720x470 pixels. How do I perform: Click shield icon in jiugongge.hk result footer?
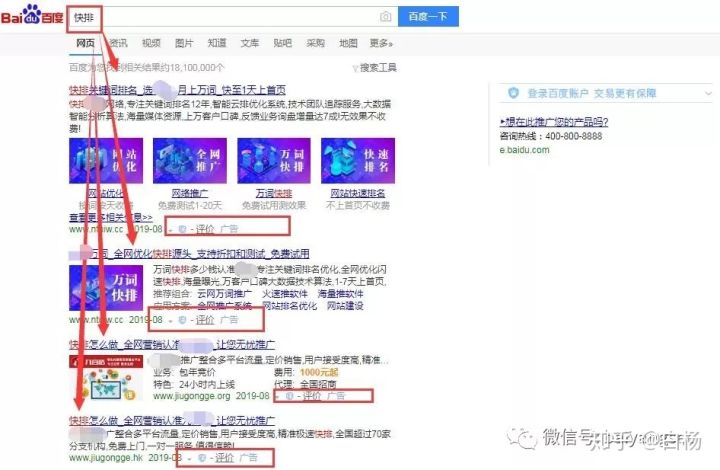click(x=203, y=457)
